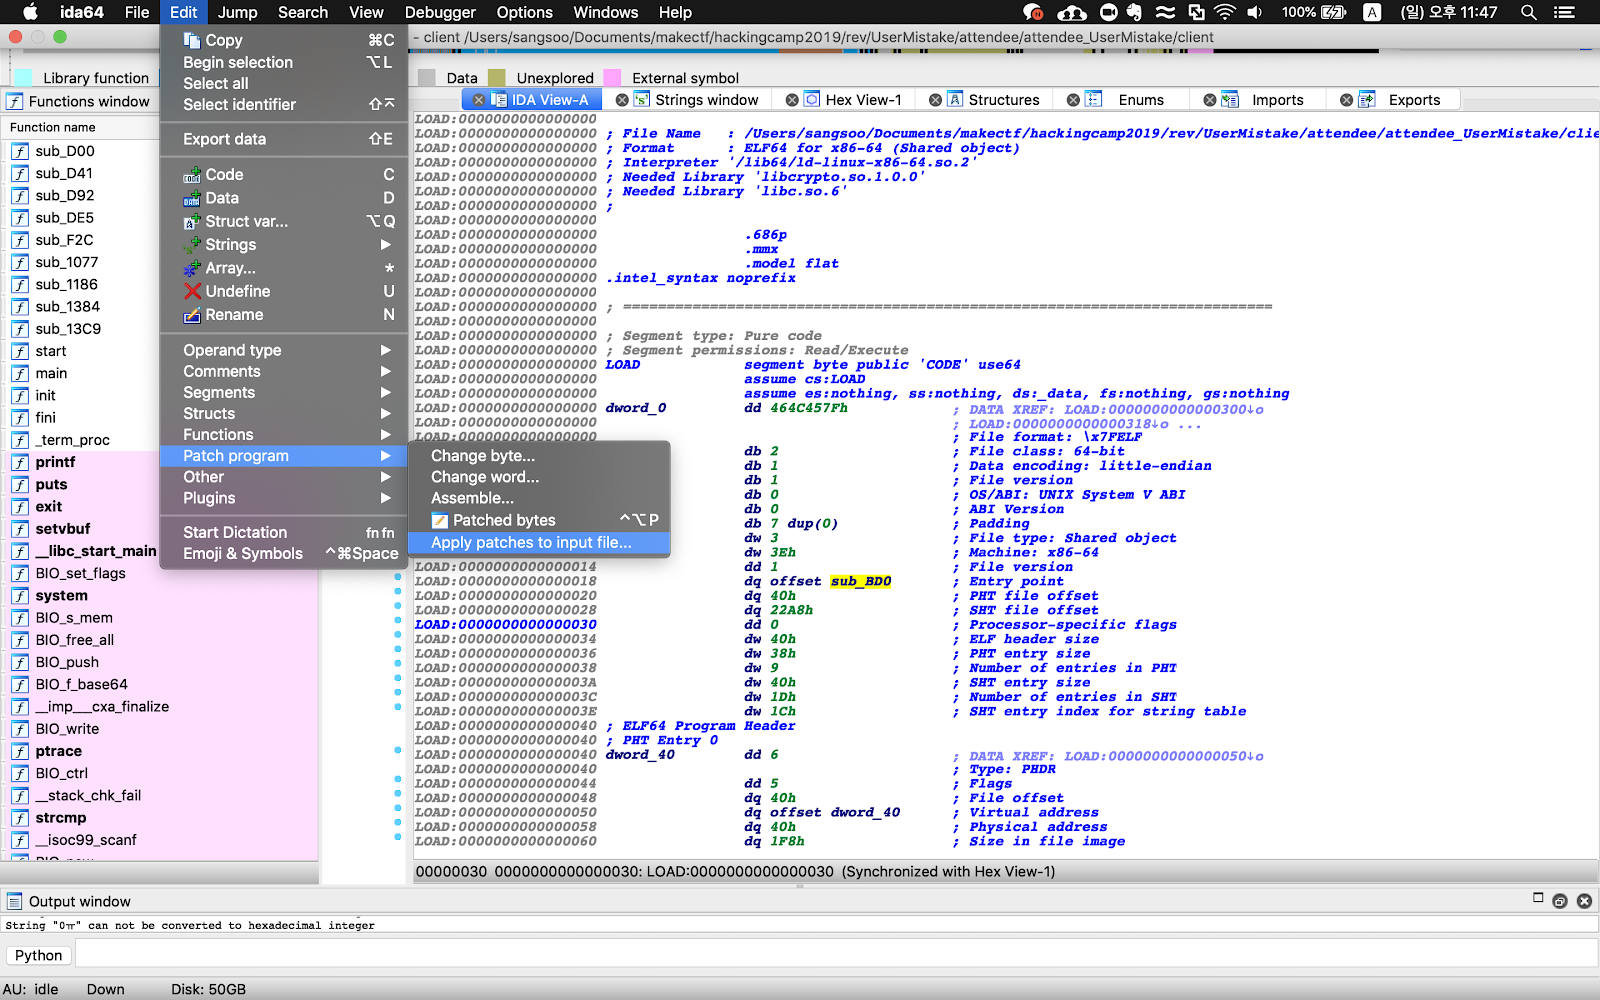Screen dimensions: 1600x1000
Task: Expand the Functions submenu
Action: click(x=284, y=435)
